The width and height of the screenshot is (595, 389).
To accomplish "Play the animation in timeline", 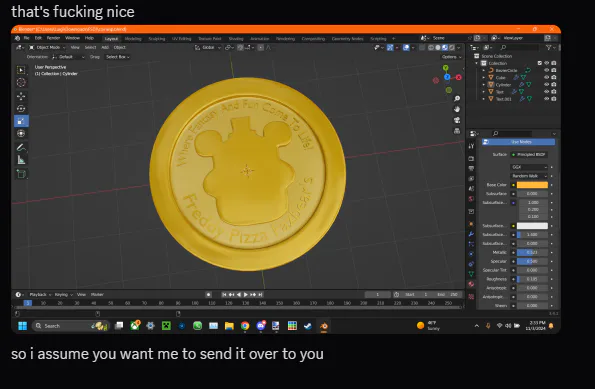I will pyautogui.click(x=246, y=295).
